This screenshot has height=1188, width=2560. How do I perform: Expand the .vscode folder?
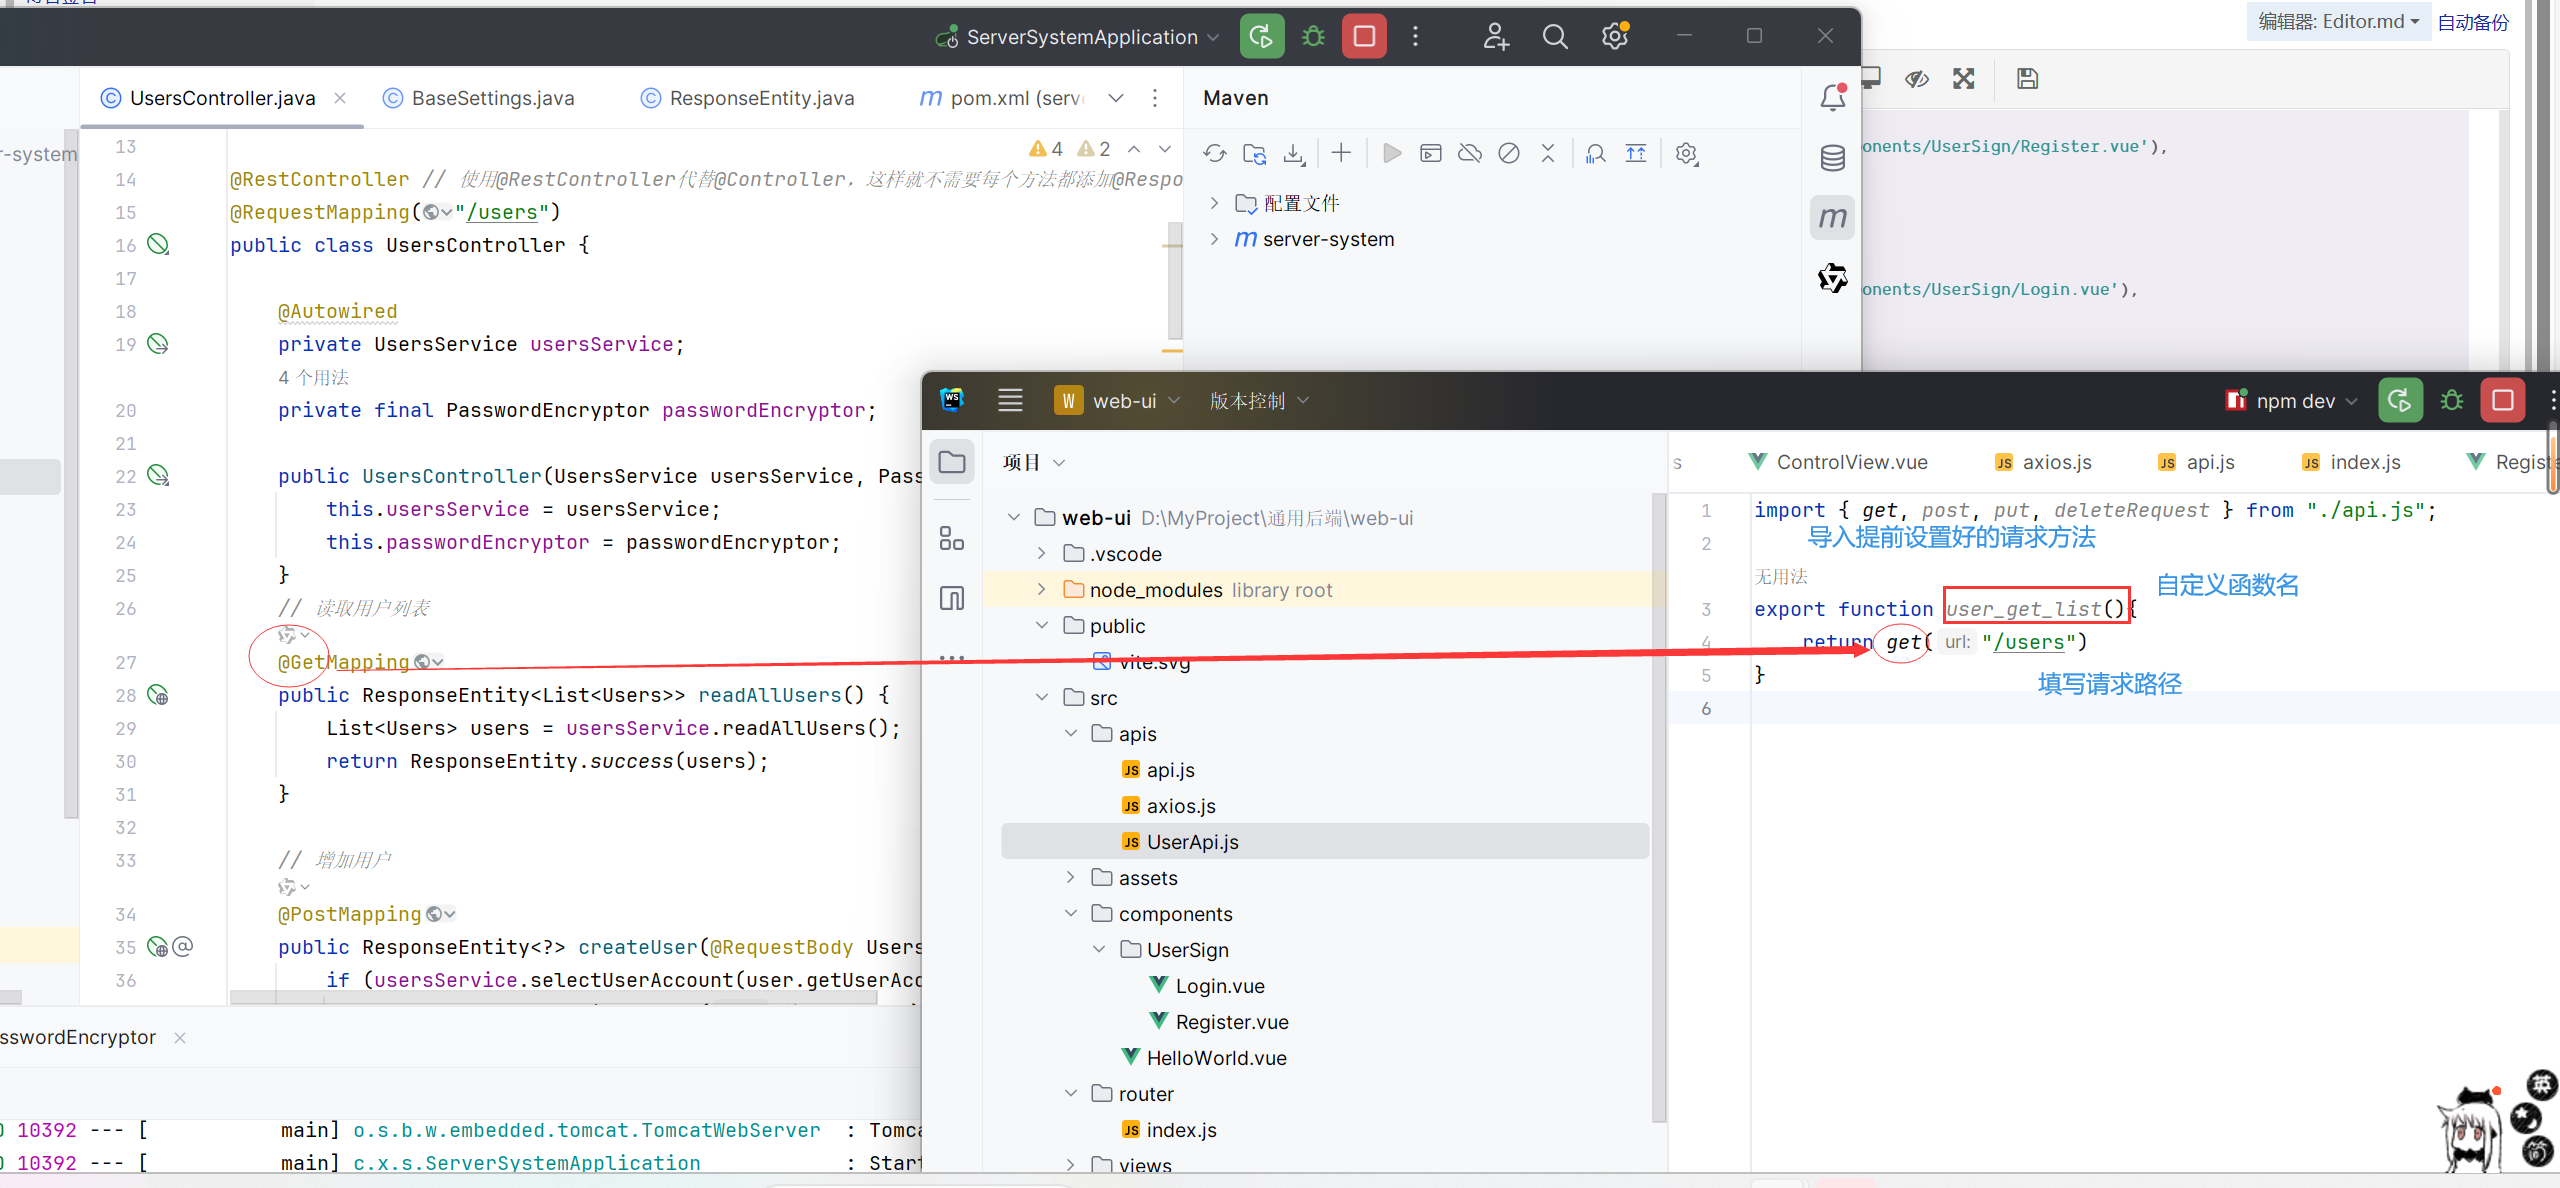pyautogui.click(x=1042, y=553)
